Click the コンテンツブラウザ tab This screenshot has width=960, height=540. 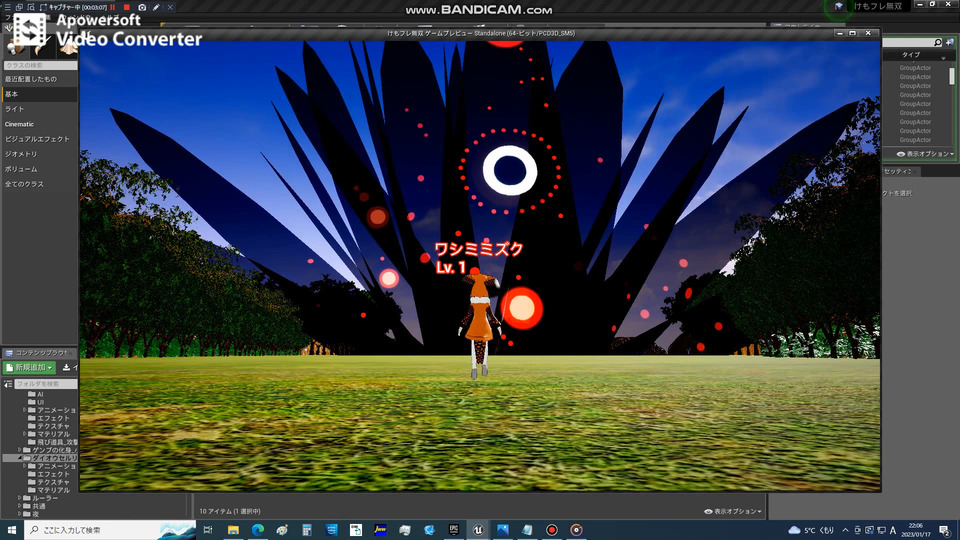[x=38, y=353]
